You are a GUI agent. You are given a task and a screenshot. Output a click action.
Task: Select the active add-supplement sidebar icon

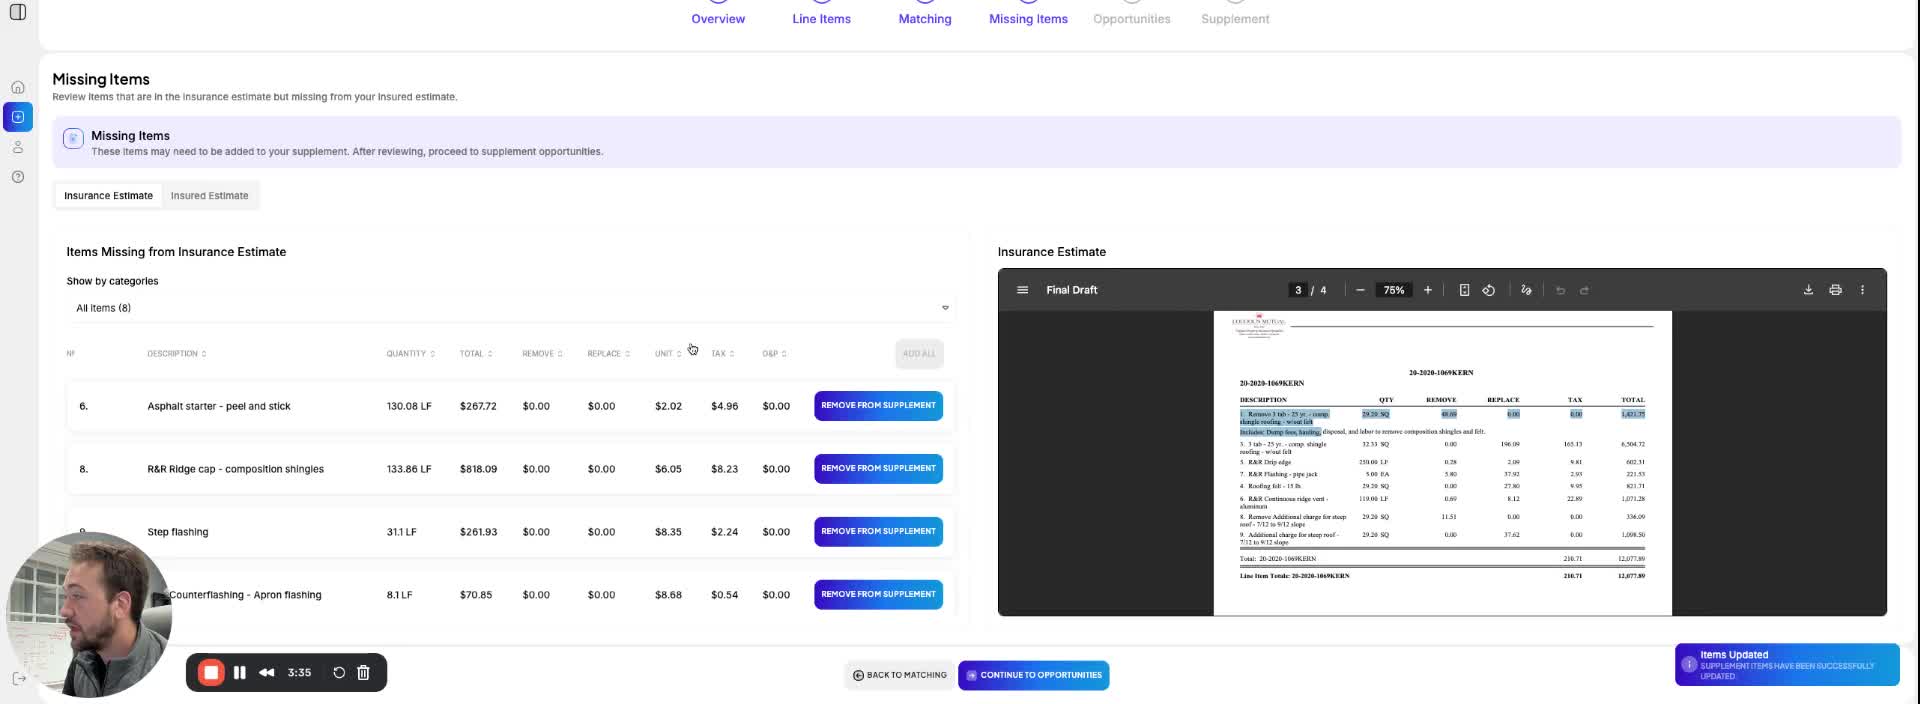pos(18,117)
